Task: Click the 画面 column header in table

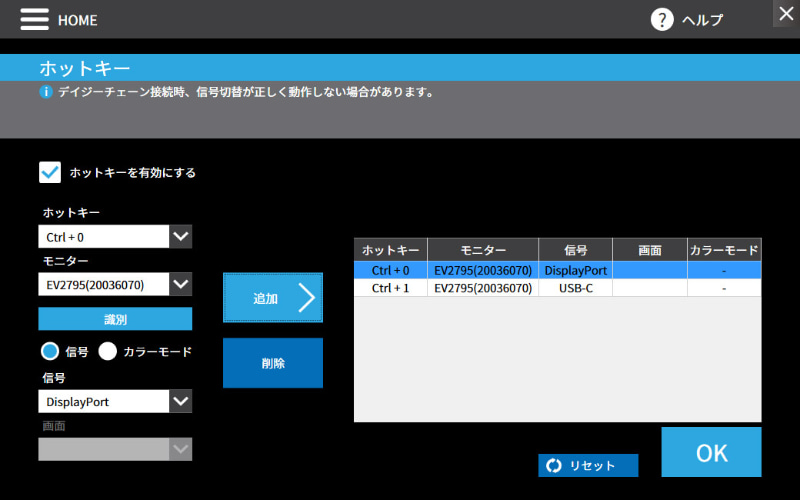Action: point(650,250)
